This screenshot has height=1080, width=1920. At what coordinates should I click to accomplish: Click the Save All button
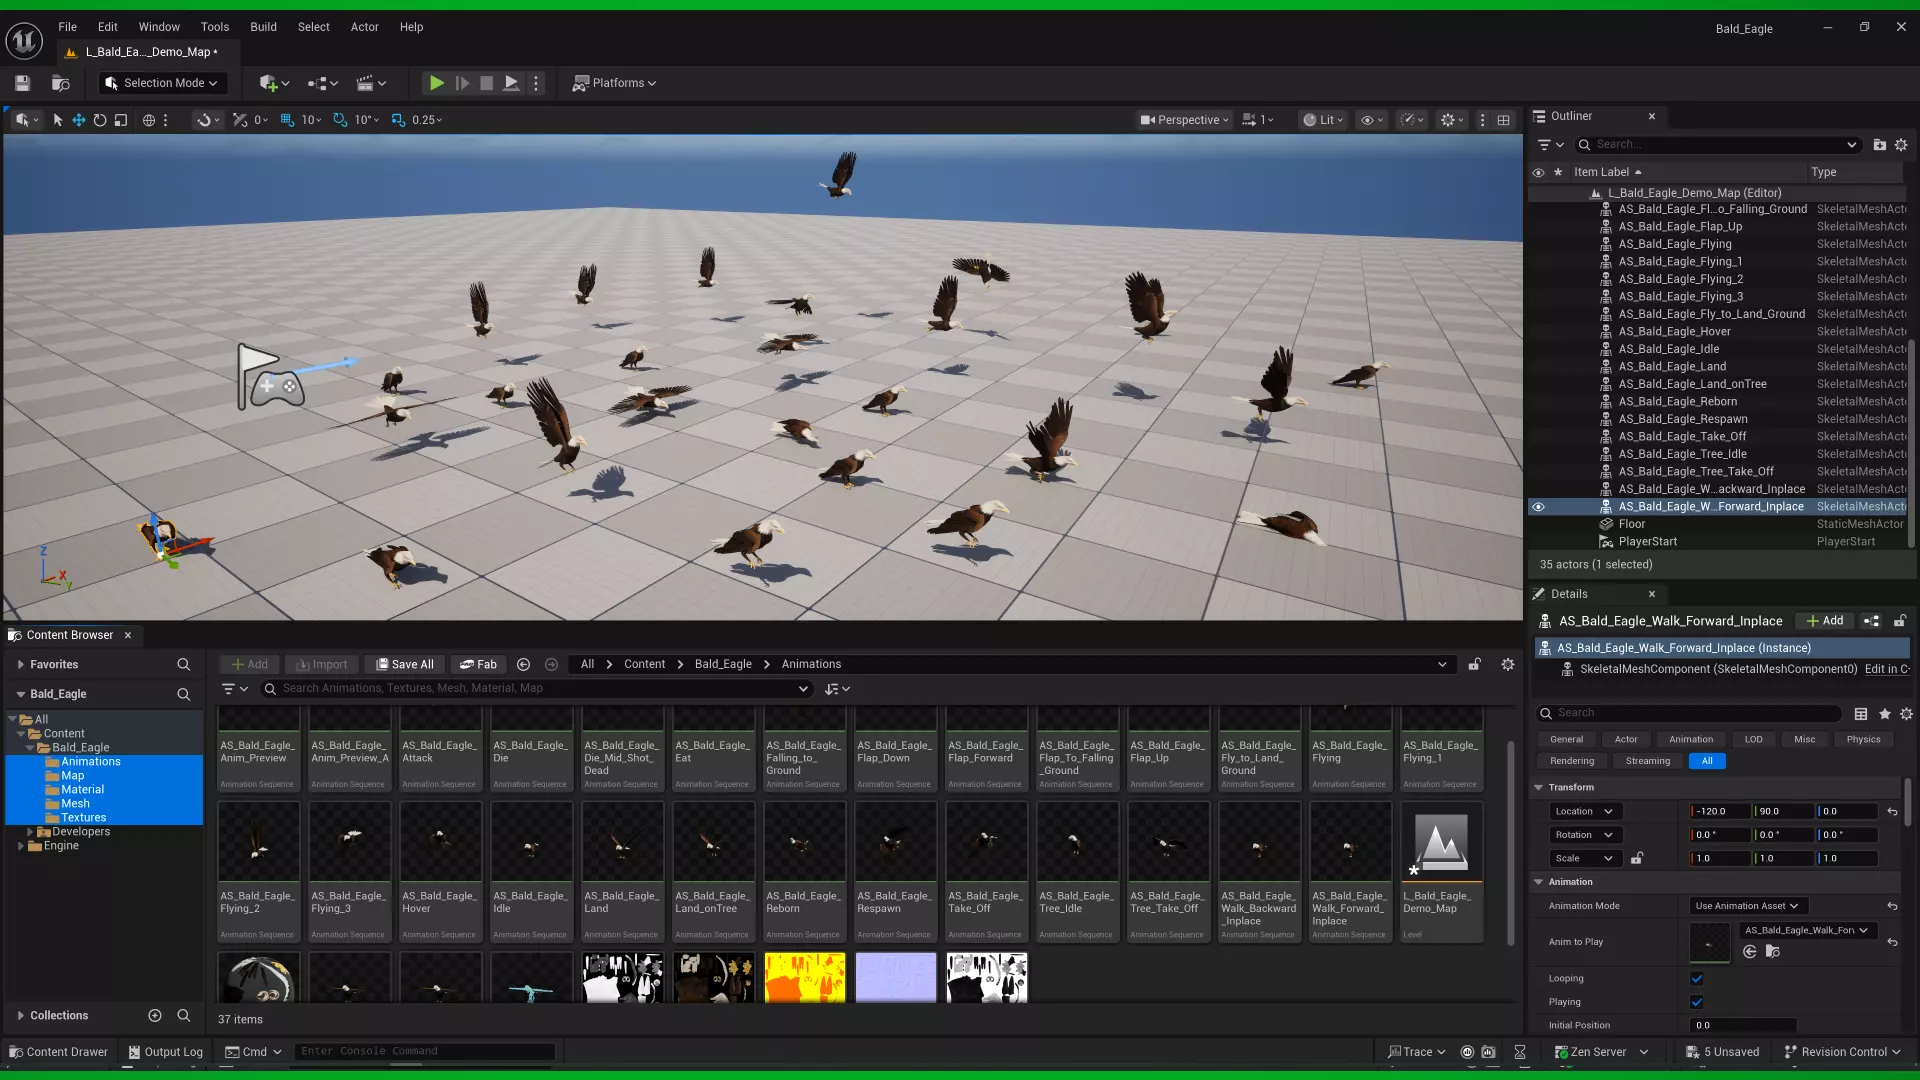(405, 664)
